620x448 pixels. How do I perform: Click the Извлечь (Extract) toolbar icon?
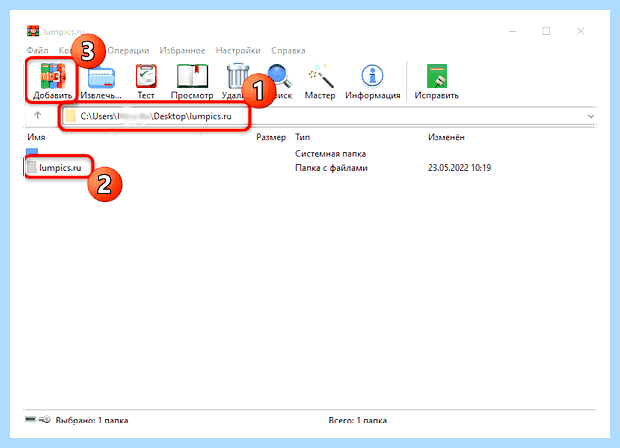click(101, 76)
